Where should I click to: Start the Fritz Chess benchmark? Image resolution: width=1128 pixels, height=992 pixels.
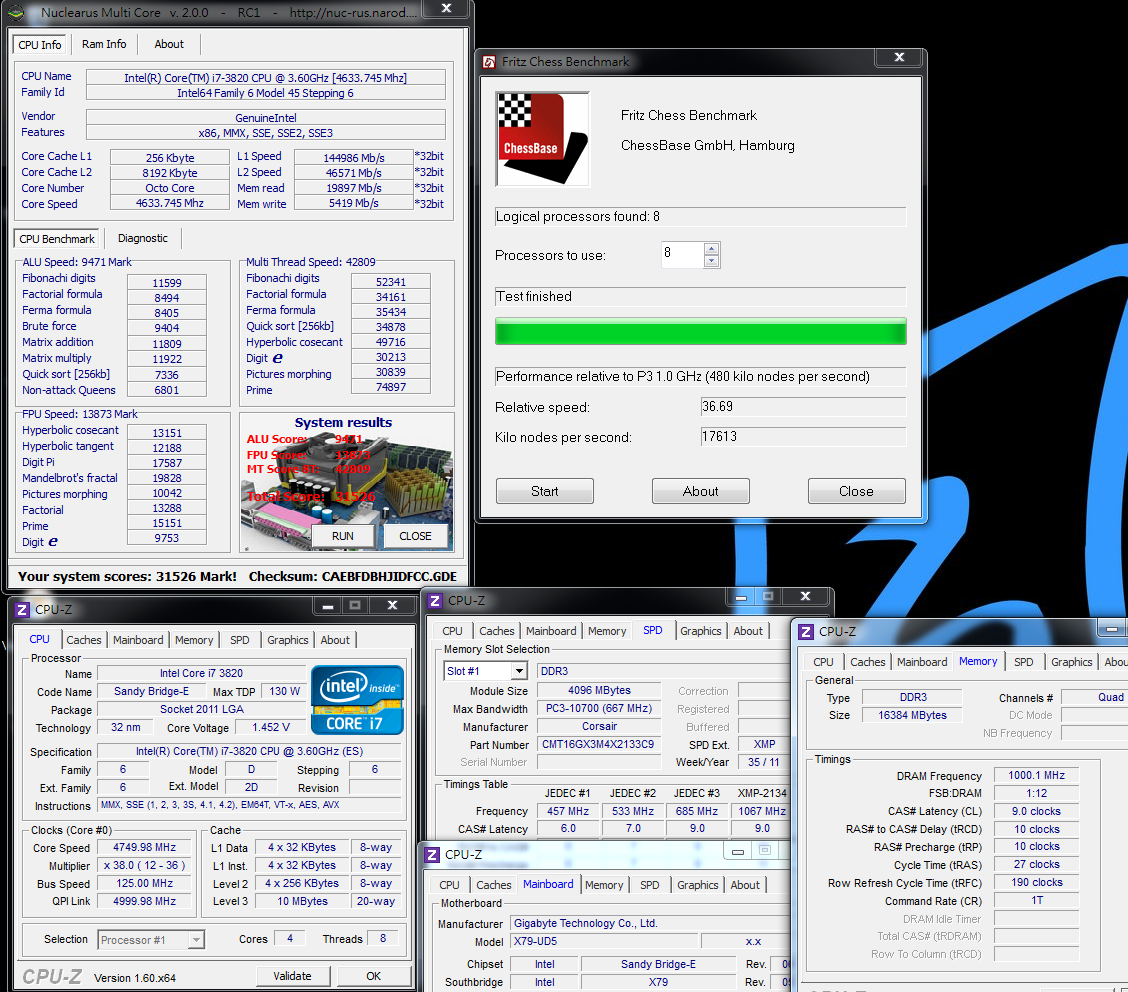click(545, 491)
